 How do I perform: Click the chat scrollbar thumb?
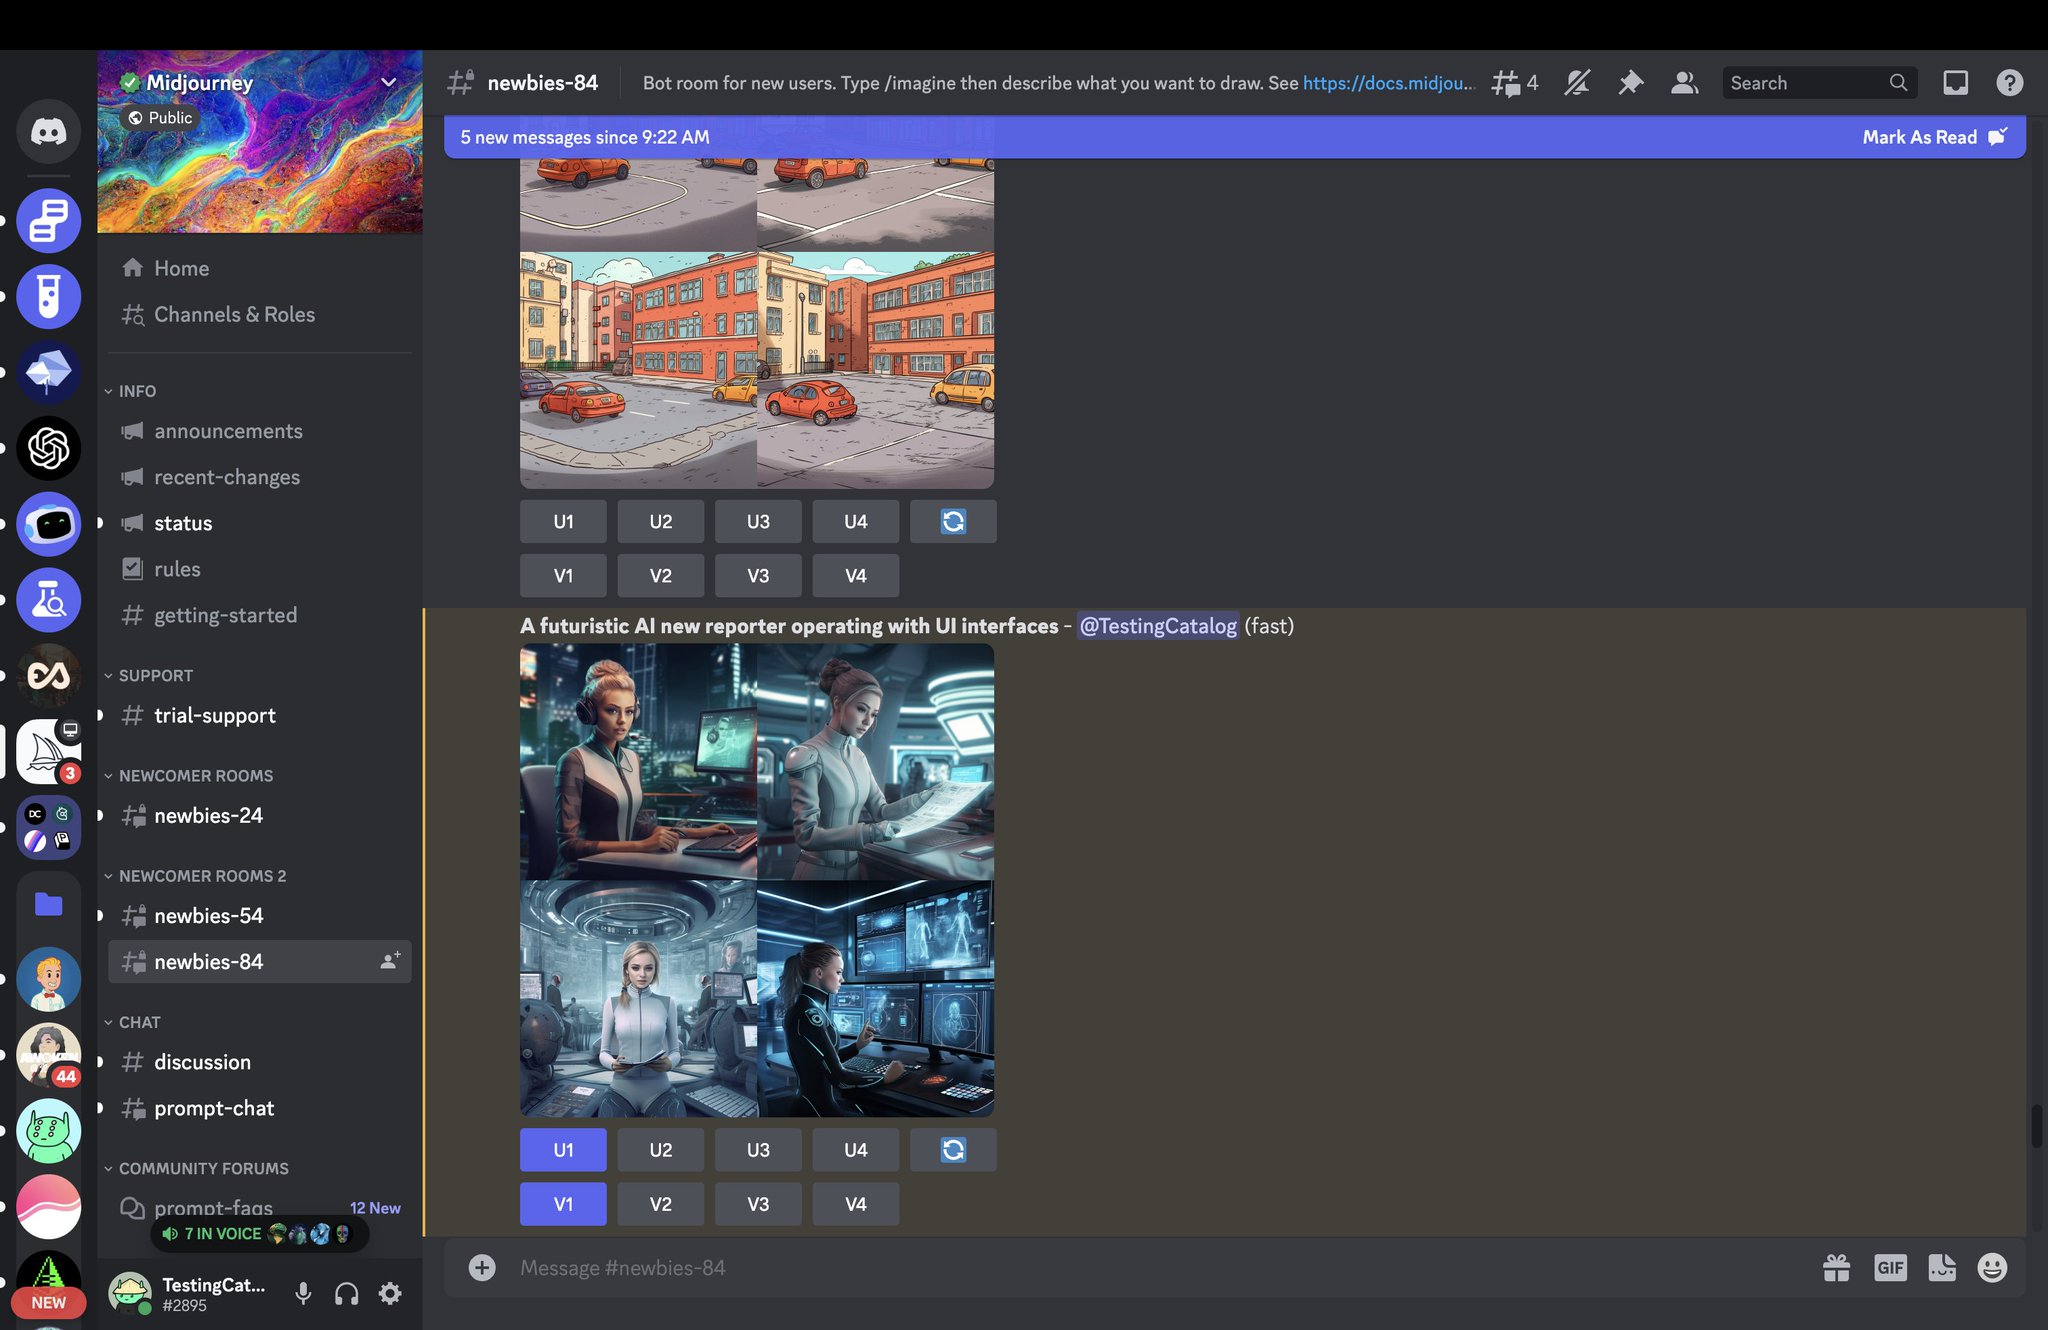2036,1126
